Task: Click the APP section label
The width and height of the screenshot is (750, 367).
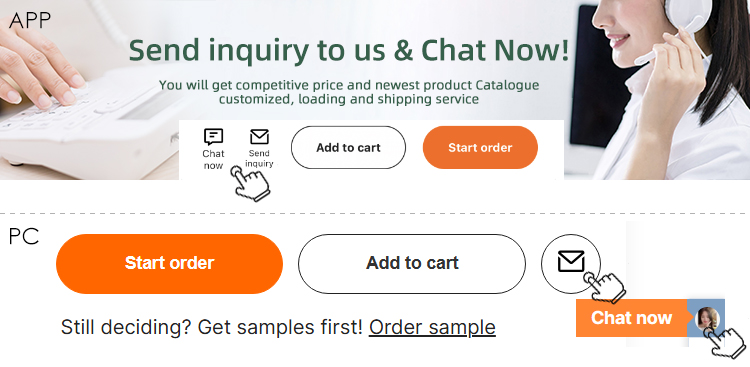Action: tap(30, 21)
